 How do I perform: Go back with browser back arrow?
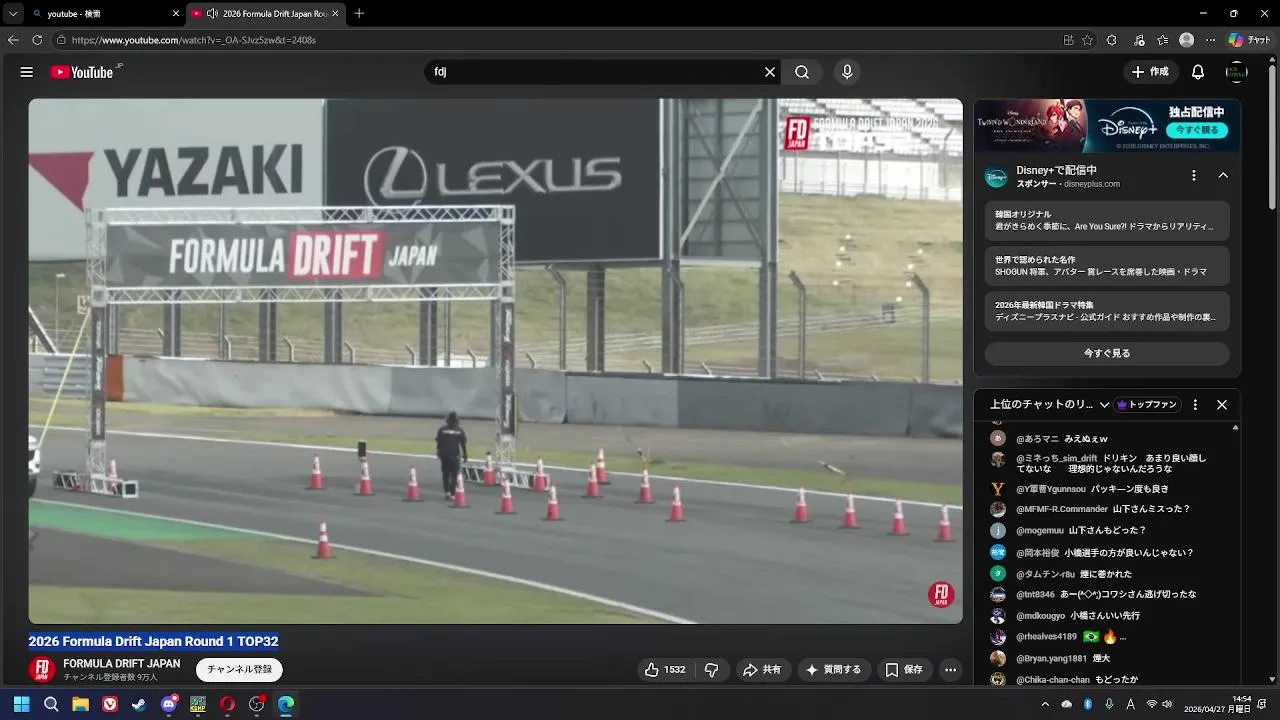[x=13, y=40]
